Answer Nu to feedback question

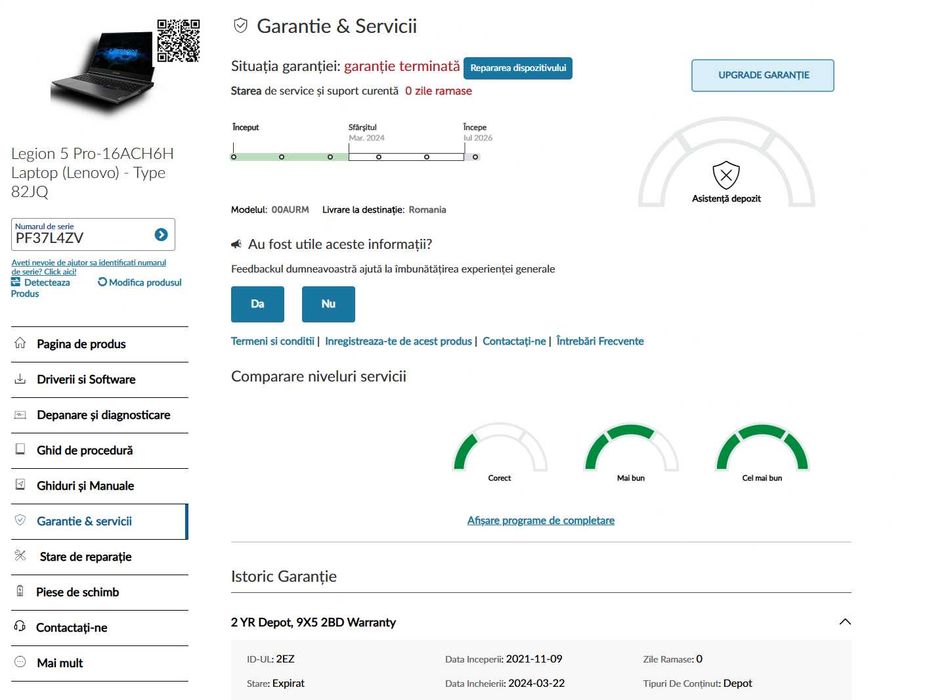[328, 304]
